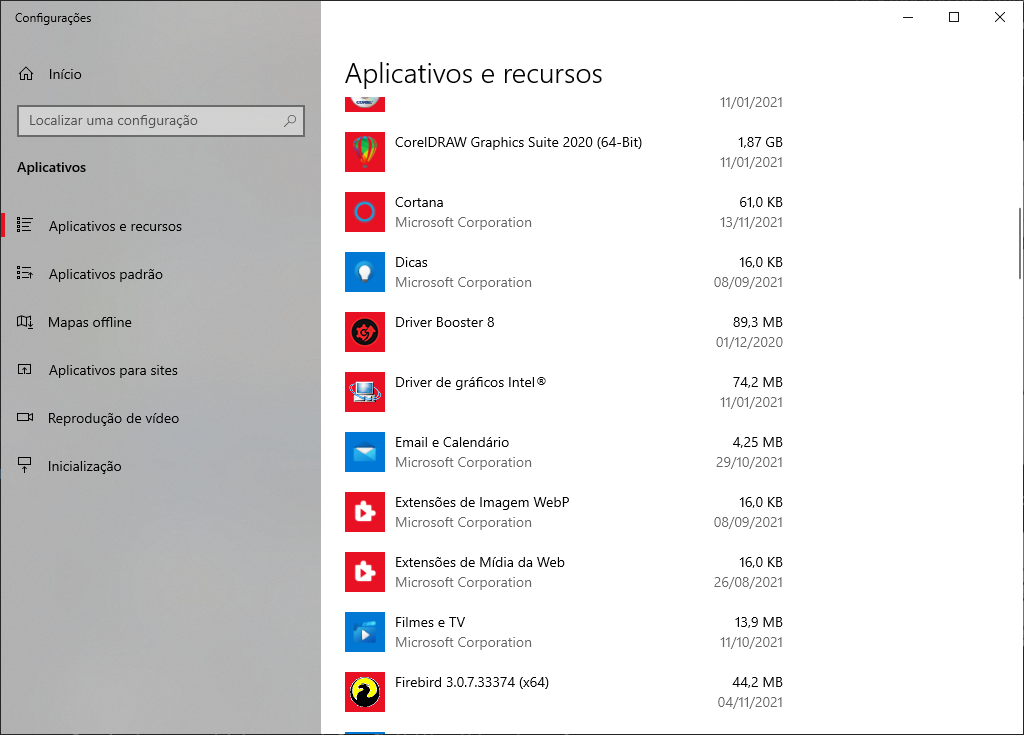Viewport: 1024px width, 735px height.
Task: Minimize the Configurações window
Action: coord(908,17)
